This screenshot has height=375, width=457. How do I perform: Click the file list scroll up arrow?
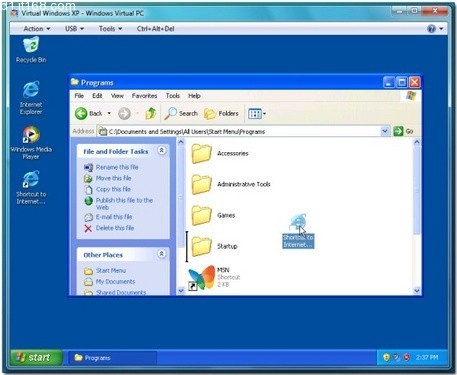pyautogui.click(x=417, y=142)
